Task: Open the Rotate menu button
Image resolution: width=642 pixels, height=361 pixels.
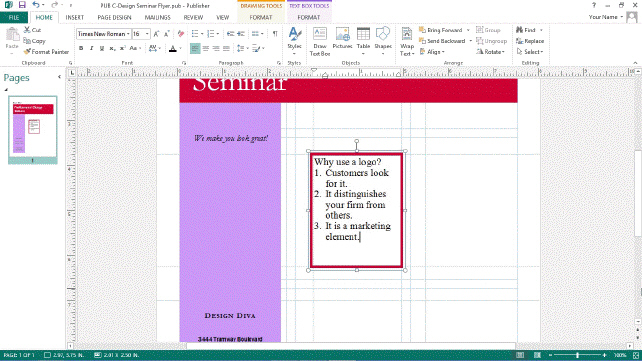Action: 491,52
